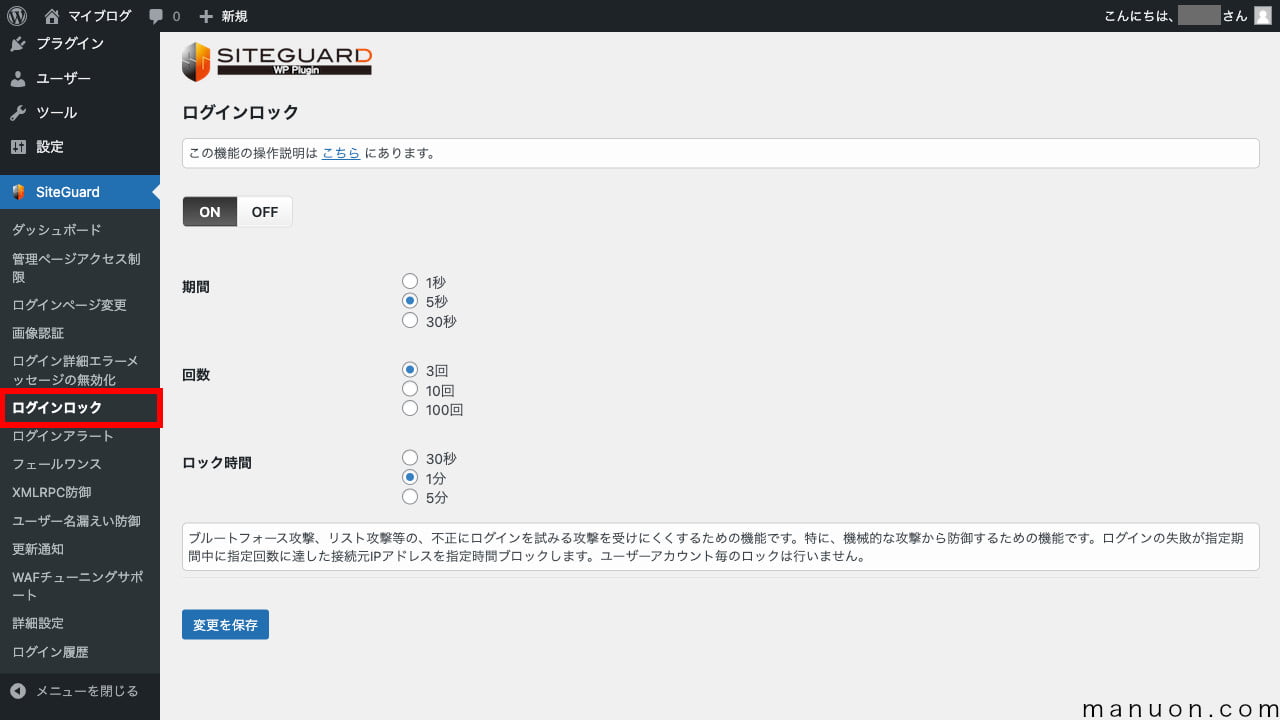This screenshot has height=720, width=1280.
Task: Click the ロック時間 setting label
Action: [217, 463]
